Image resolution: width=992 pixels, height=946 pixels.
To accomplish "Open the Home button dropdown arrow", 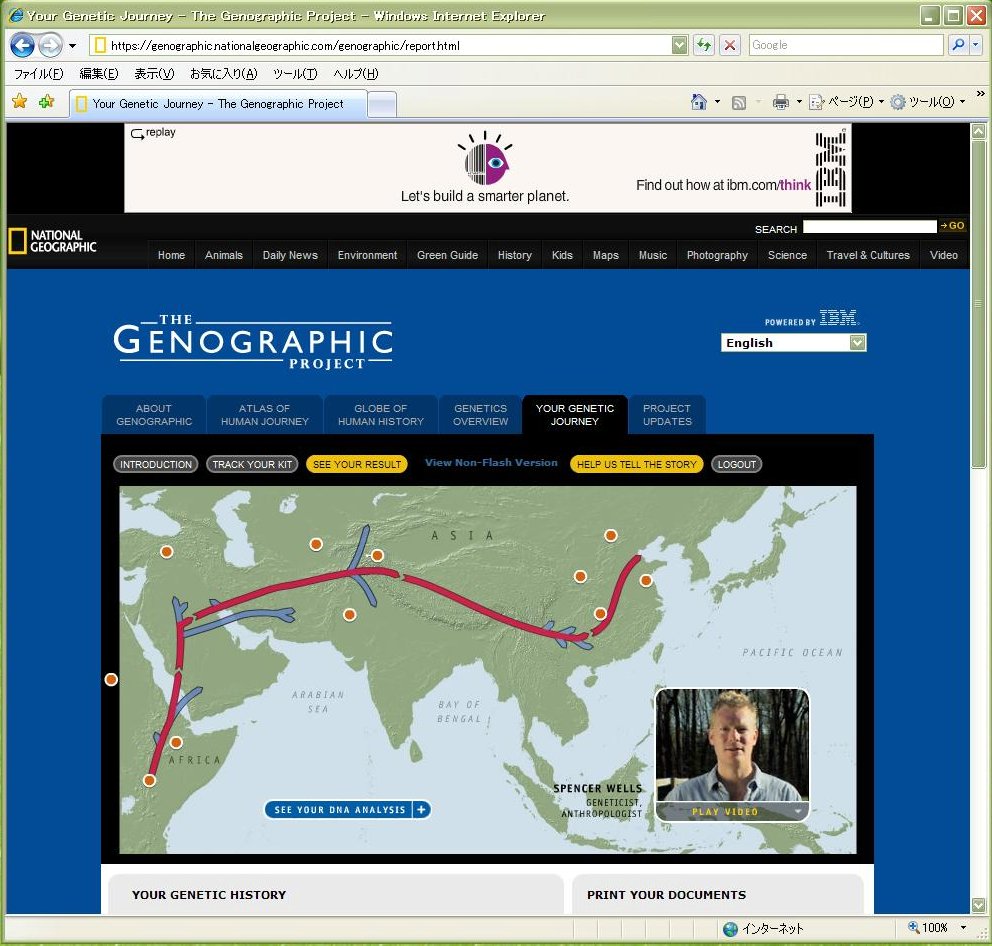I will click(717, 102).
